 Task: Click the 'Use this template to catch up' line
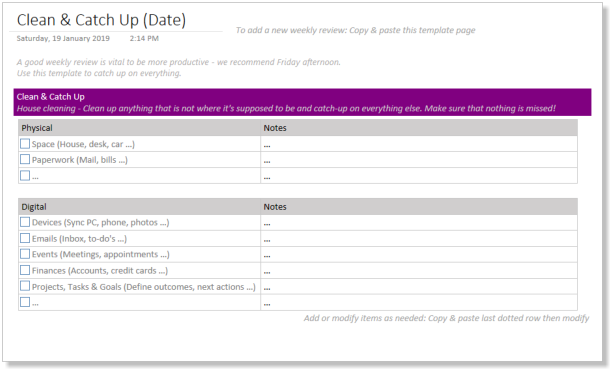point(99,73)
